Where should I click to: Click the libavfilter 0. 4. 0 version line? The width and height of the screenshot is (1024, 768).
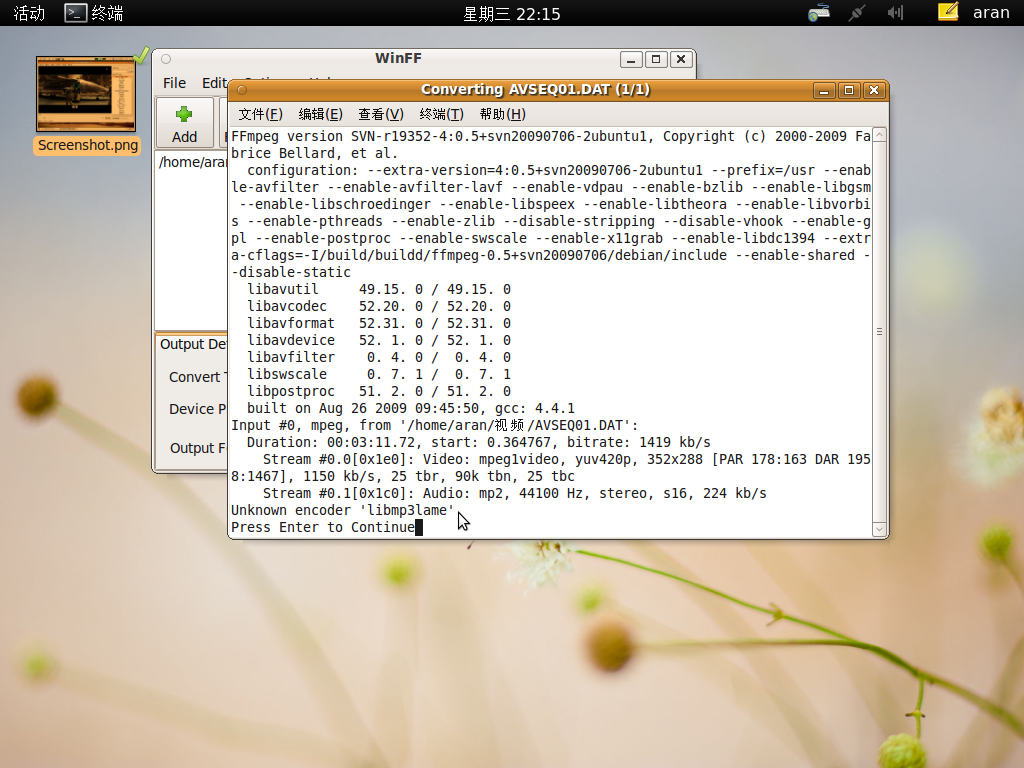(379, 357)
